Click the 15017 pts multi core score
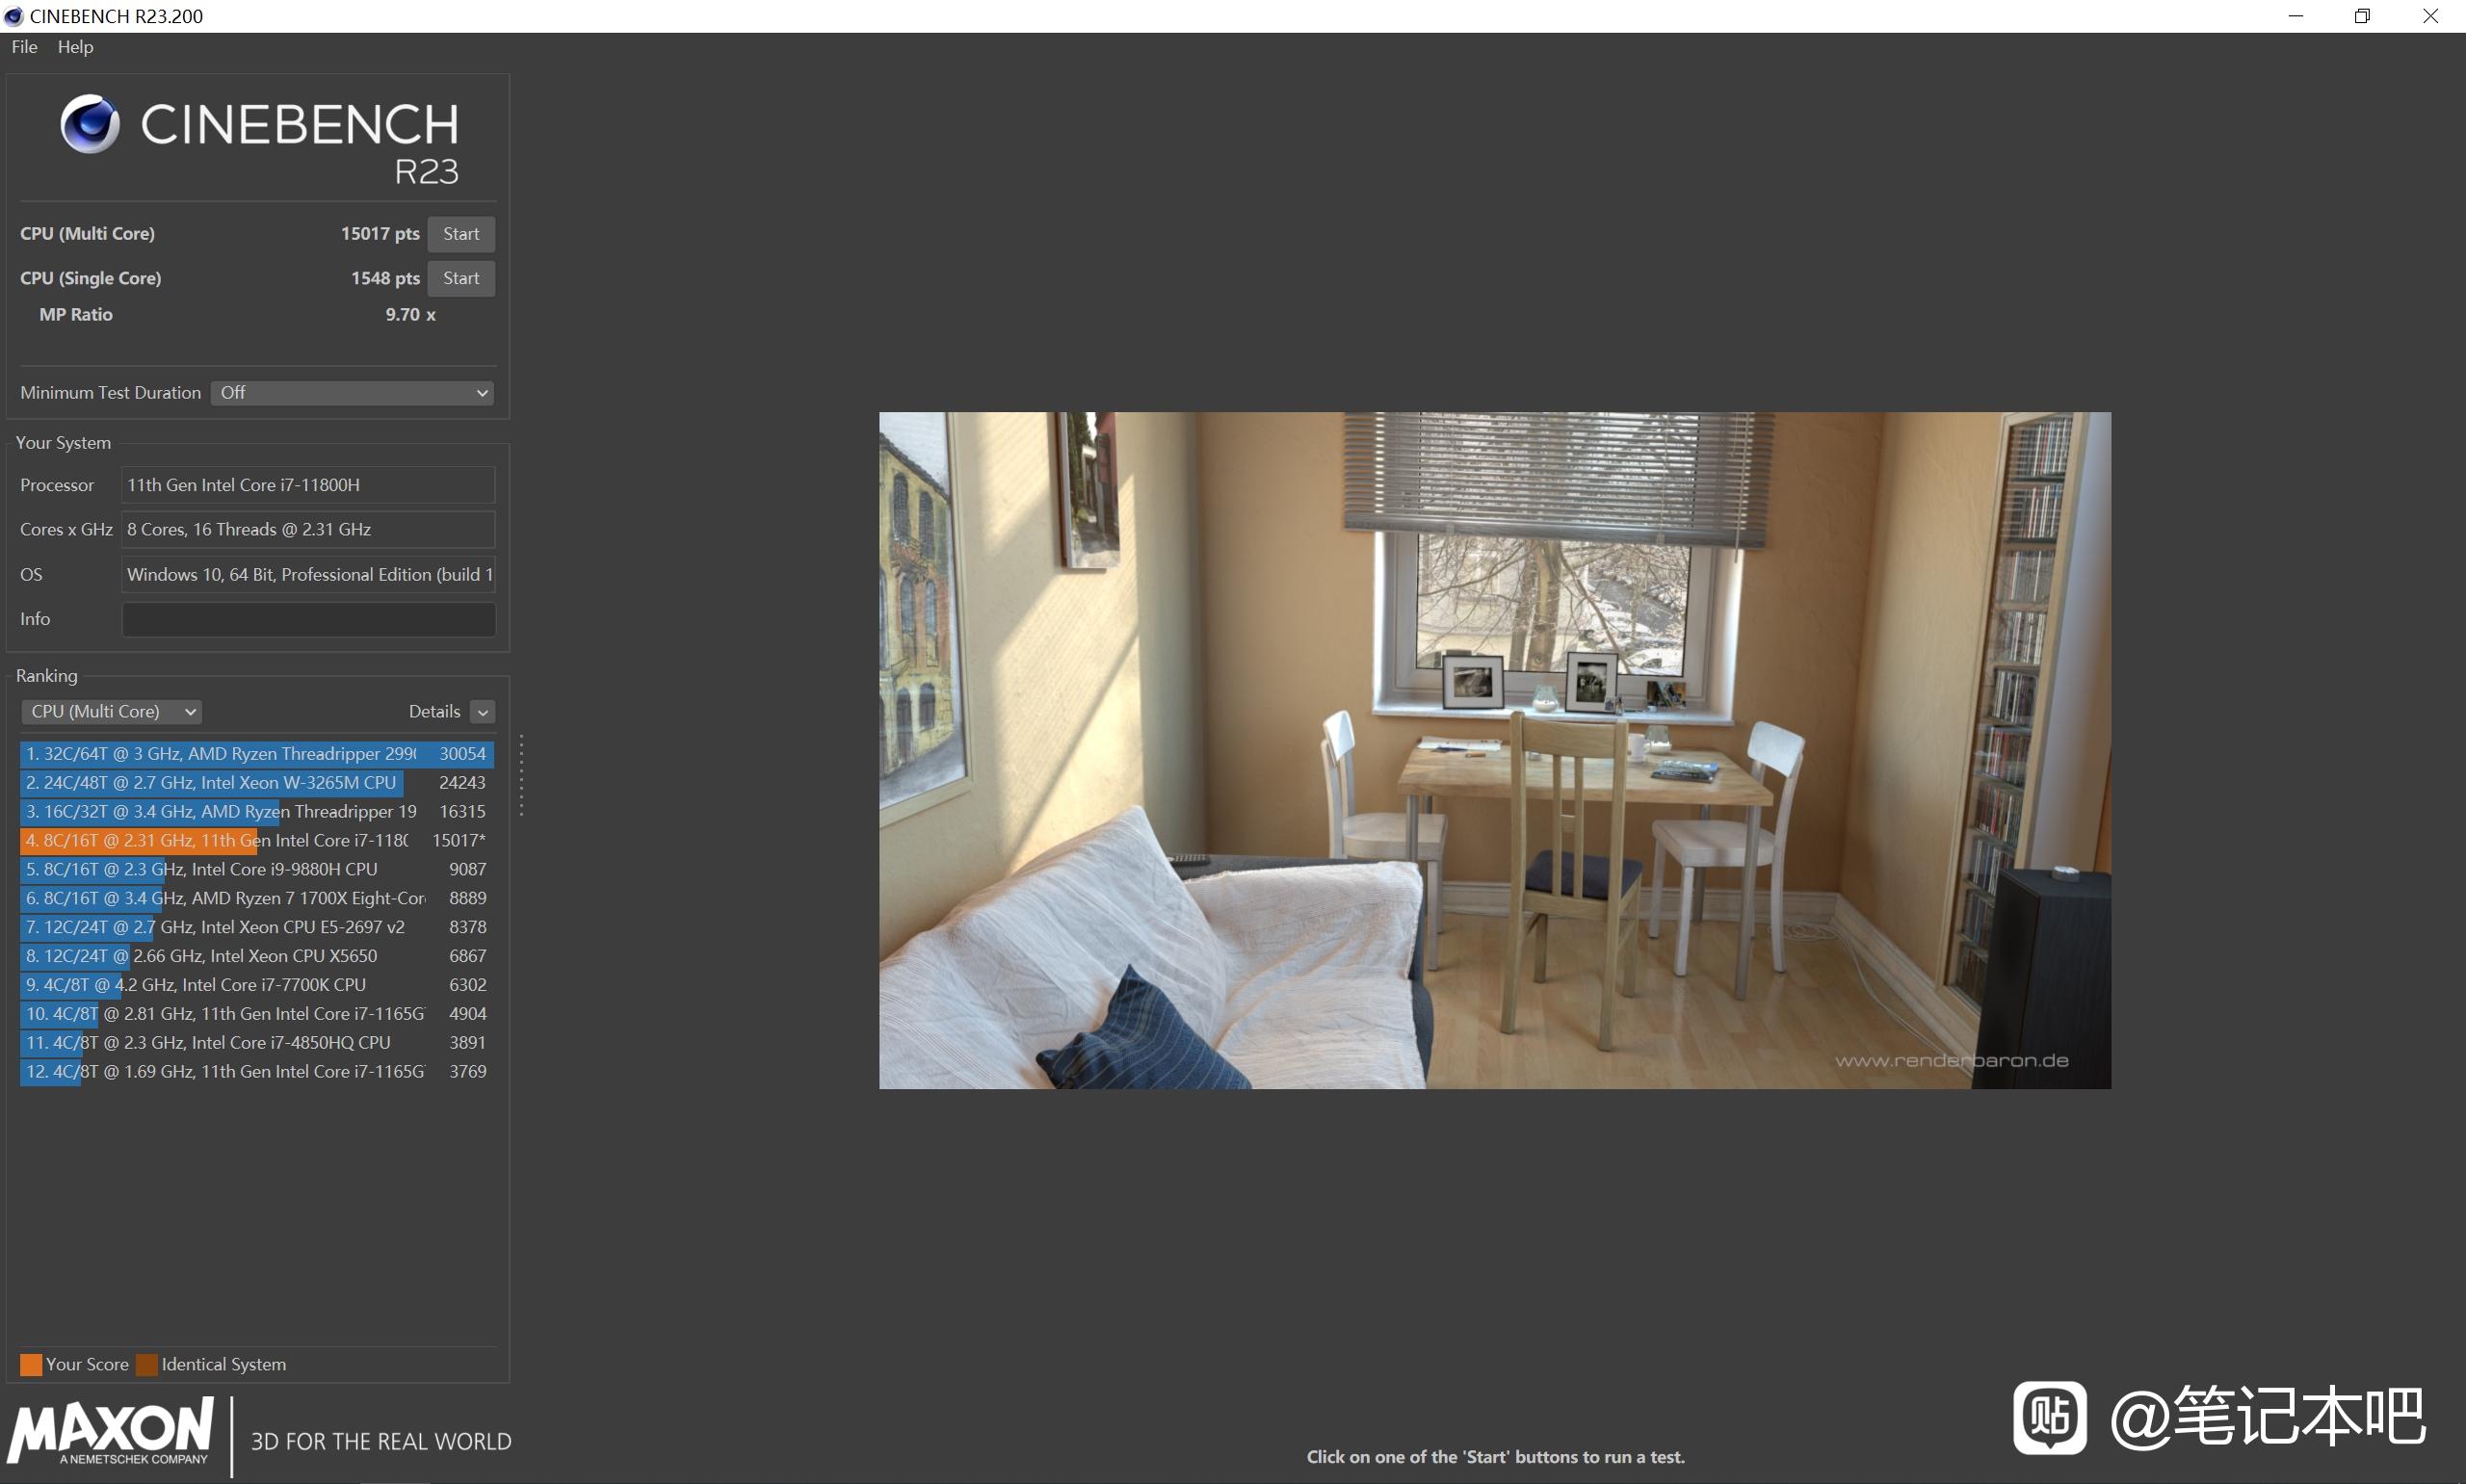Image resolution: width=2466 pixels, height=1484 pixels. coord(380,234)
